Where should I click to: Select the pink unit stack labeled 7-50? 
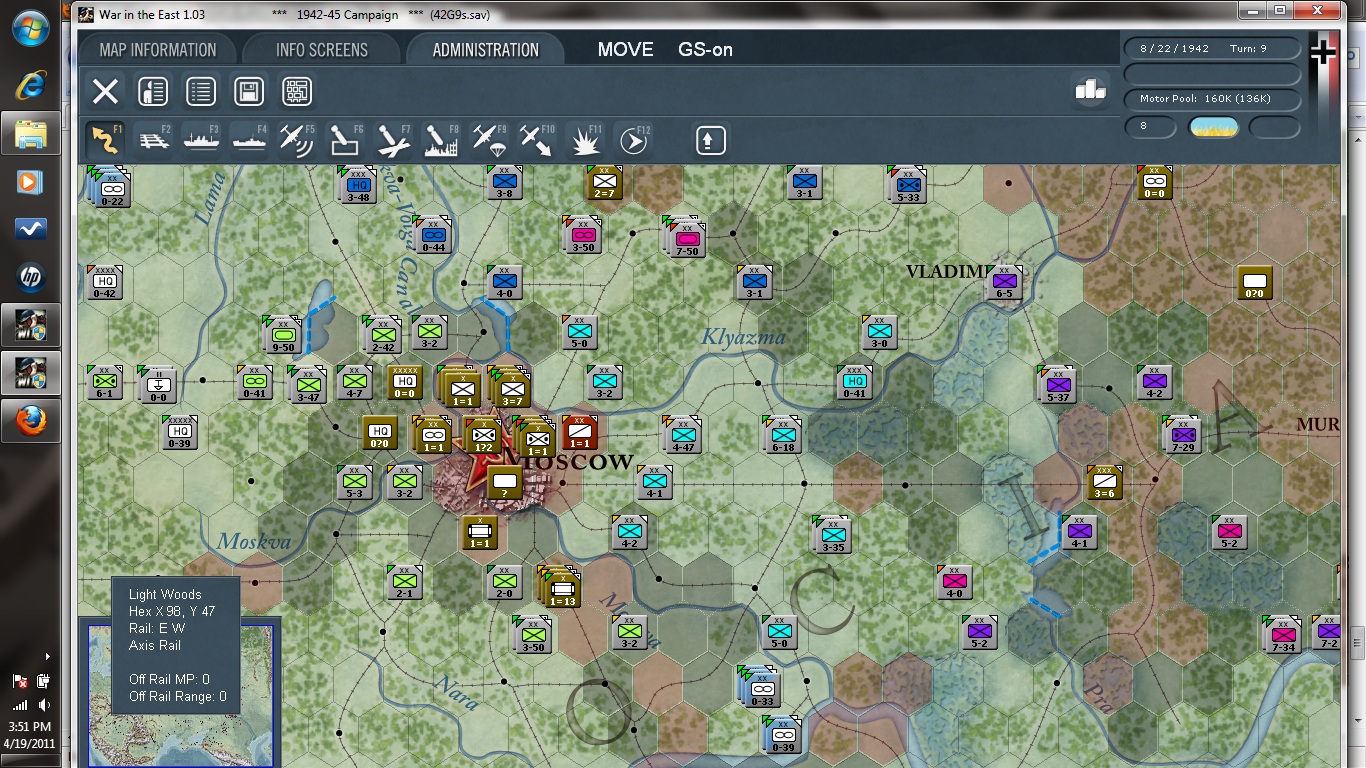[x=686, y=239]
